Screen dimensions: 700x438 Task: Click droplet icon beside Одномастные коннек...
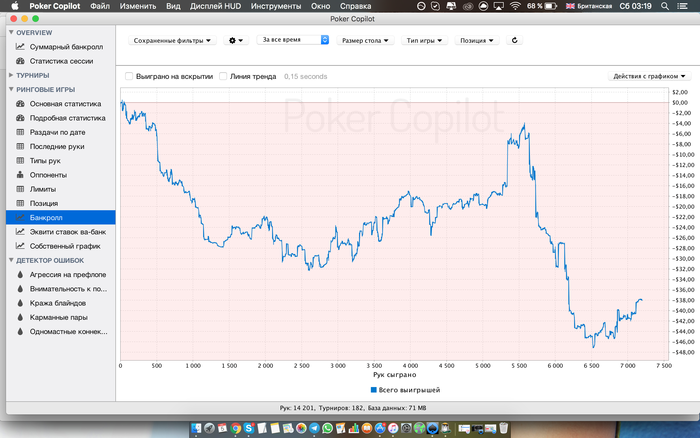pyautogui.click(x=20, y=332)
